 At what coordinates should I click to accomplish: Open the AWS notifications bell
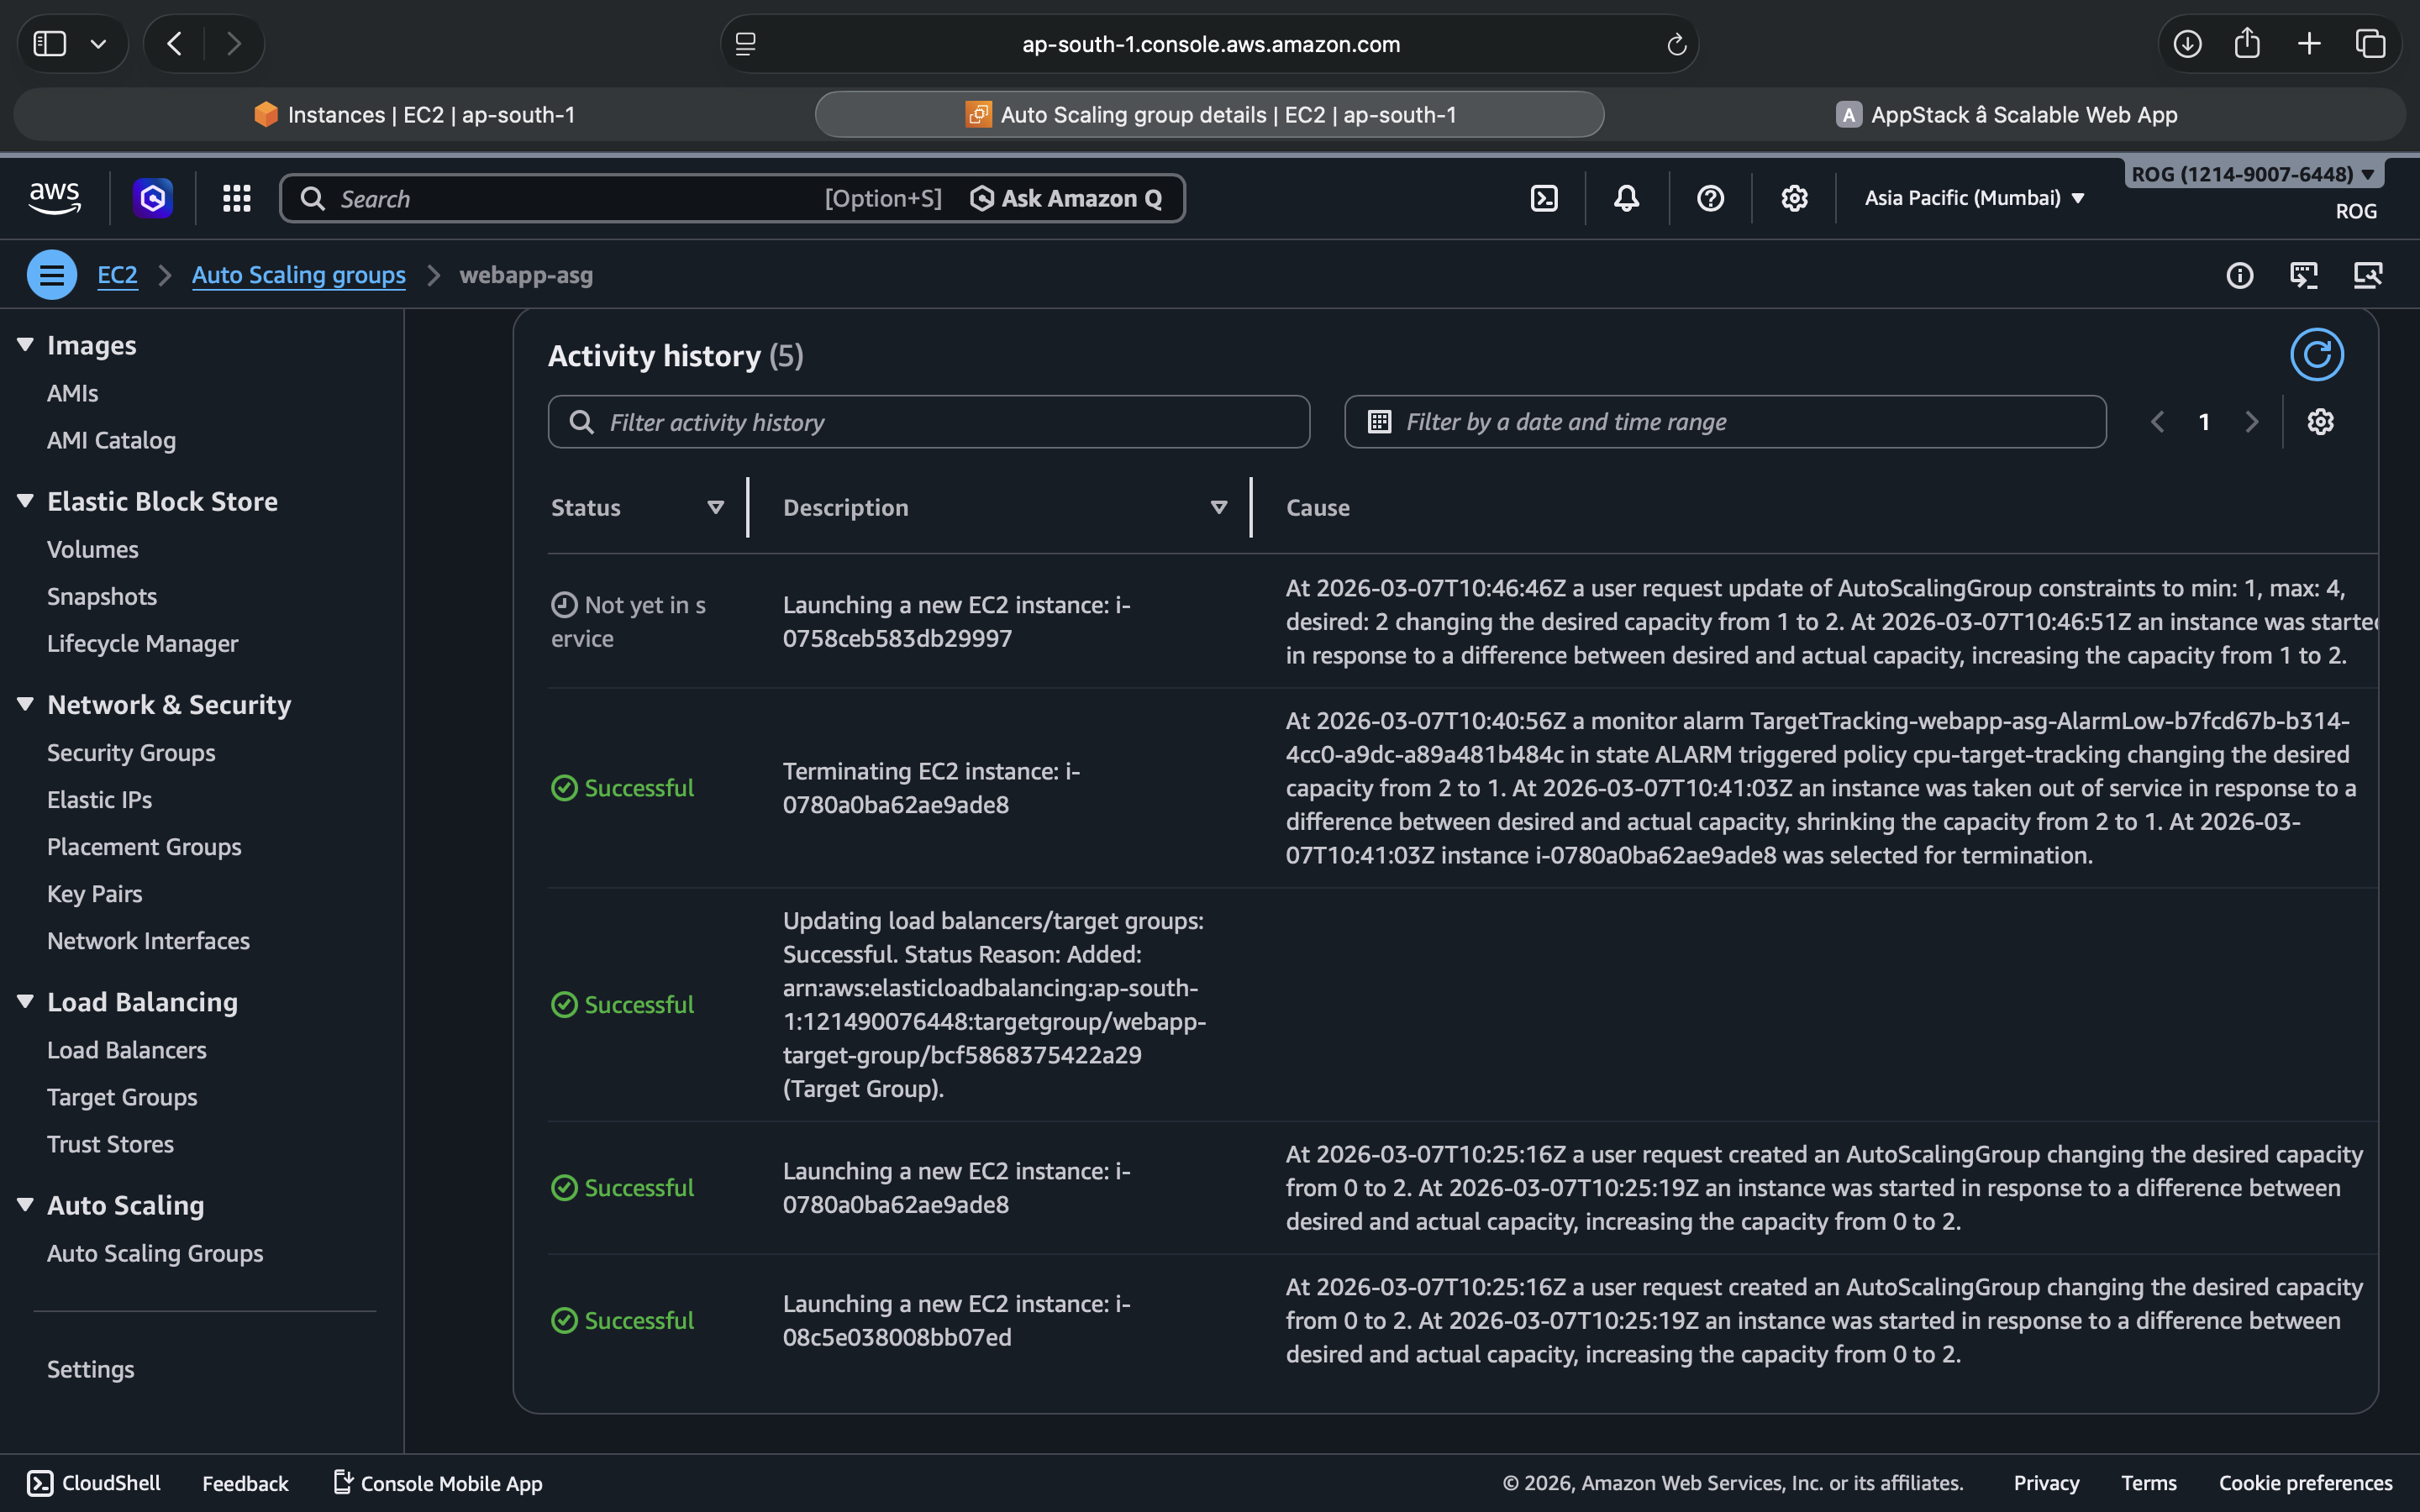point(1626,198)
